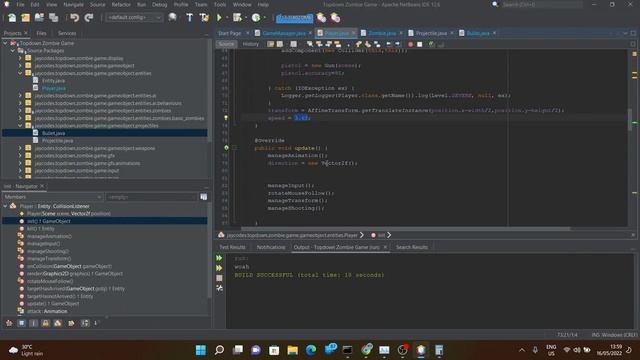Toggle the lock icon filter in Navigator

pos(45,323)
